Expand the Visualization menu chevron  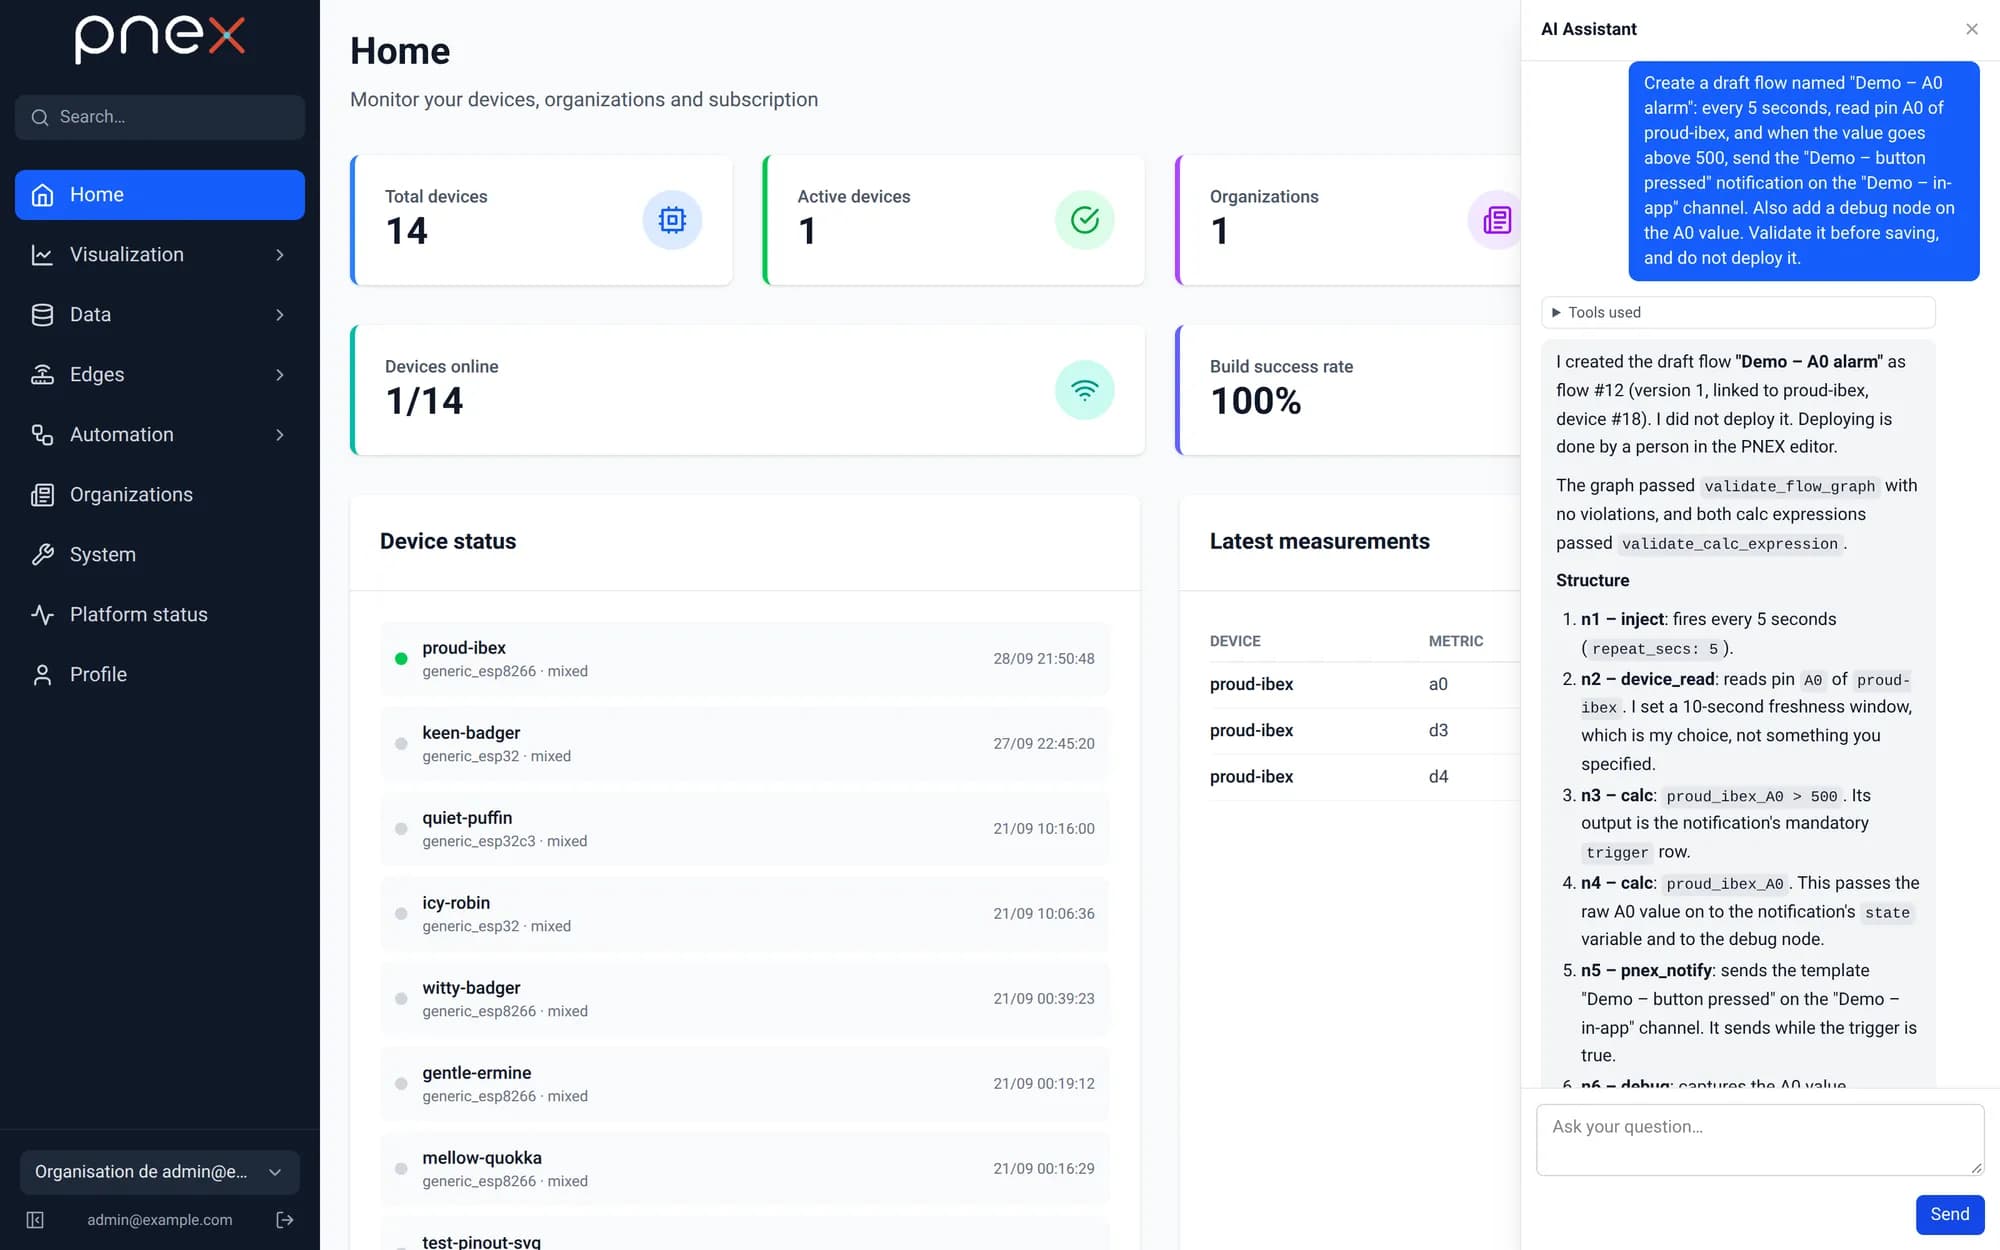280,255
